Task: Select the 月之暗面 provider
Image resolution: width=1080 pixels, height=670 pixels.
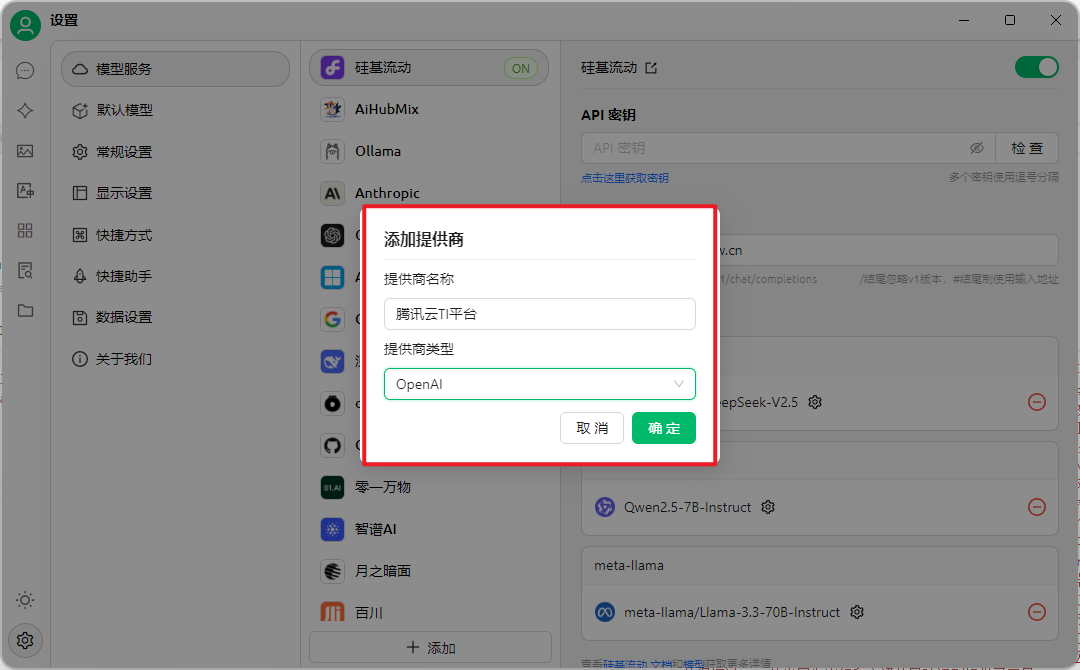Action: (429, 572)
